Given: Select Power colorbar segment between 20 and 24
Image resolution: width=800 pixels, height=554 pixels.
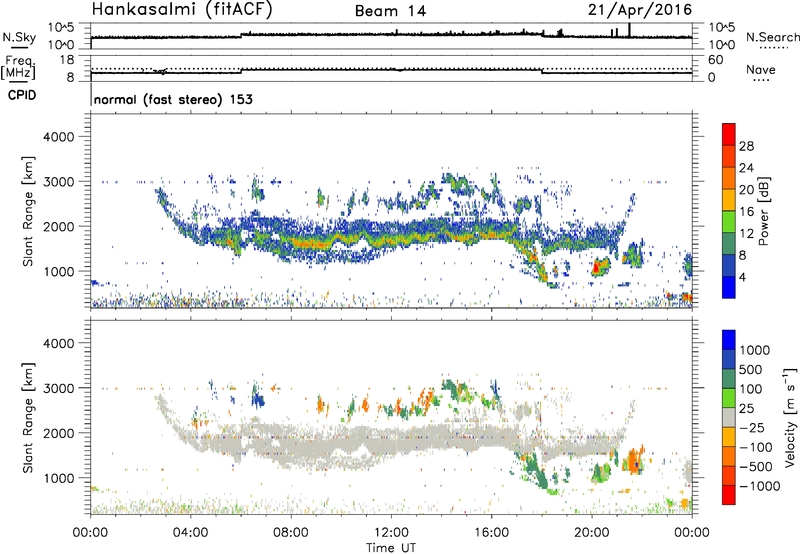Looking at the screenshot, I should (729, 178).
